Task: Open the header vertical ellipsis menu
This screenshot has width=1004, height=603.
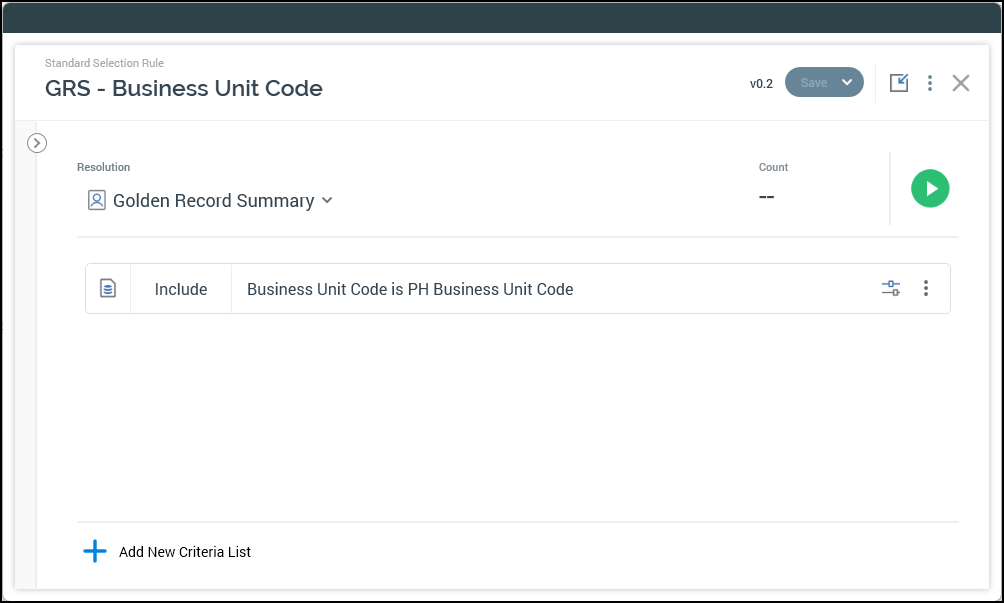Action: [x=930, y=83]
